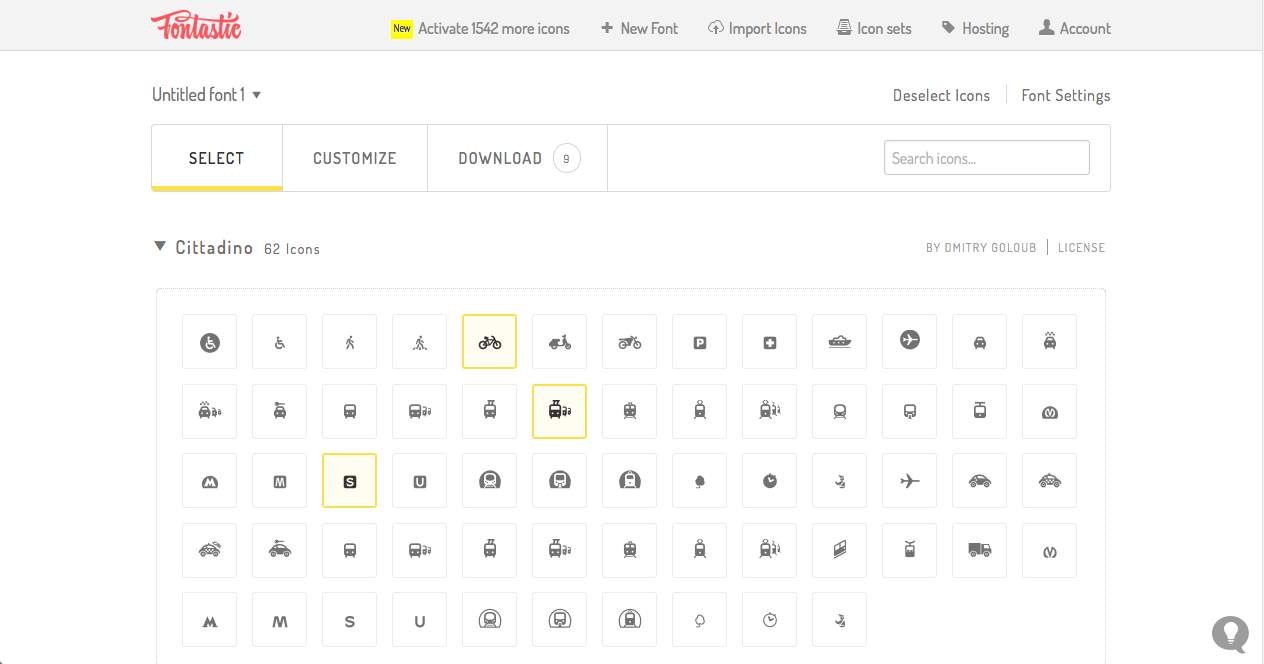
Task: Select the scooter icon
Action: 559,341
